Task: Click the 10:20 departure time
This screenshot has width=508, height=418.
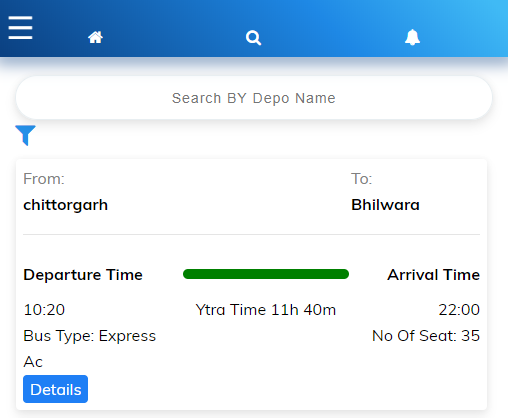Action: pyautogui.click(x=44, y=310)
